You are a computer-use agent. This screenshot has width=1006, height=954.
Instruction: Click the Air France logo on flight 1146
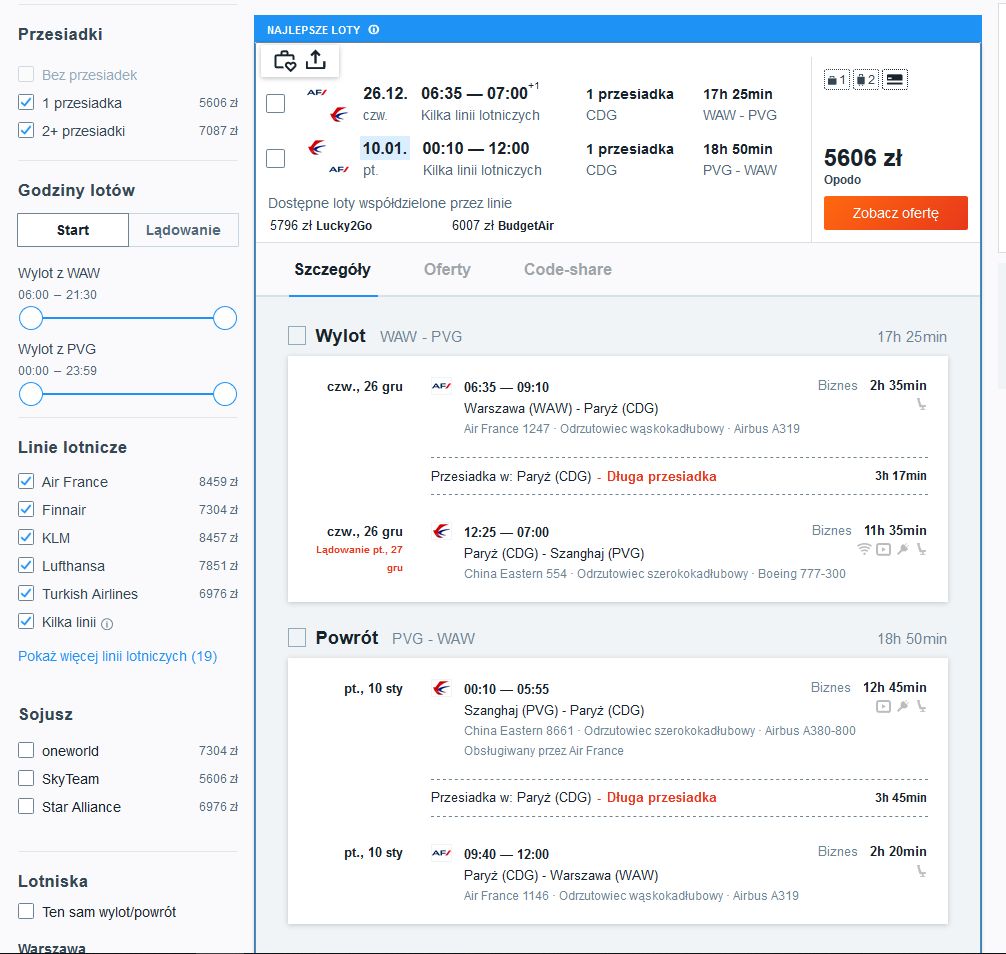point(441,853)
